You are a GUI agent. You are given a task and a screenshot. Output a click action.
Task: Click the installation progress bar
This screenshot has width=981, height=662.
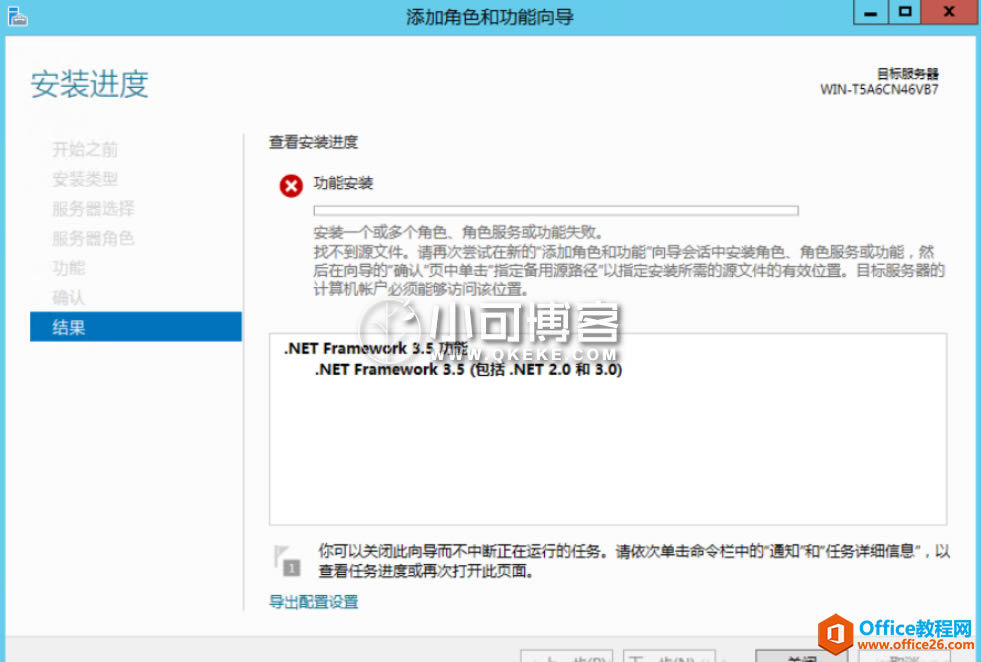[x=556, y=210]
